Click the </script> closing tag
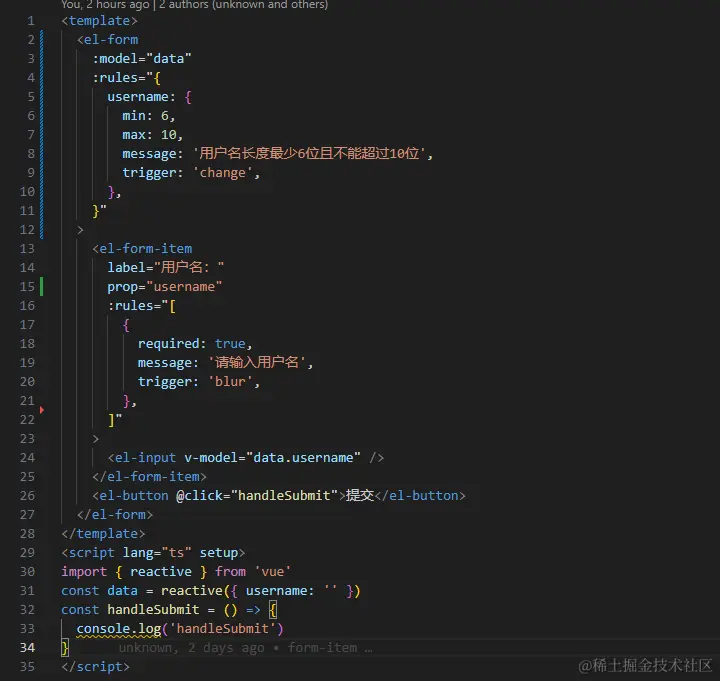The height and width of the screenshot is (681, 720). pos(96,666)
